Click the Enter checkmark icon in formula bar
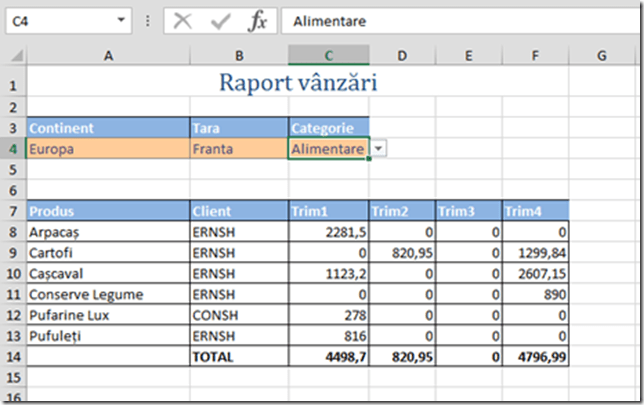The image size is (644, 405). (220, 21)
